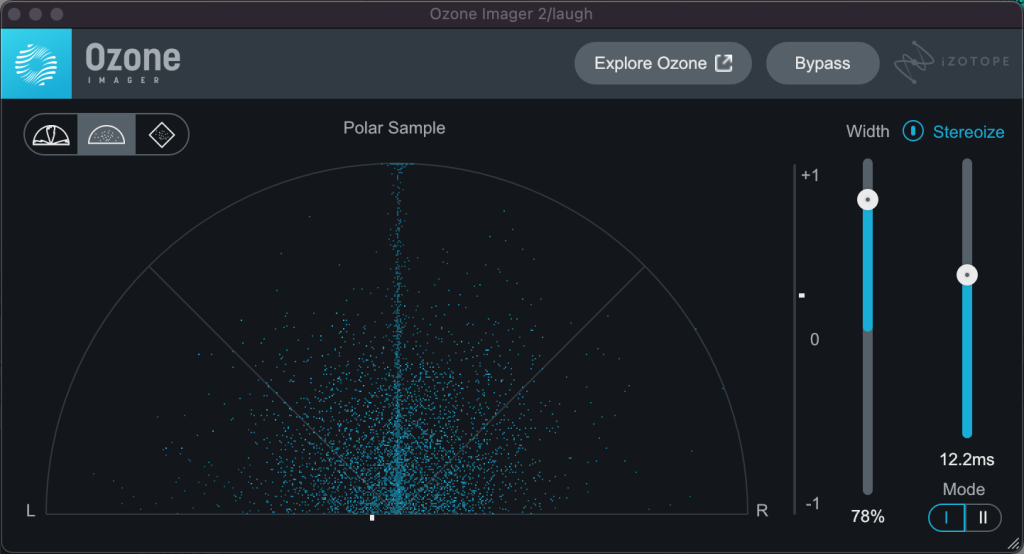
Task: Click the Width slider handle
Action: 867,200
